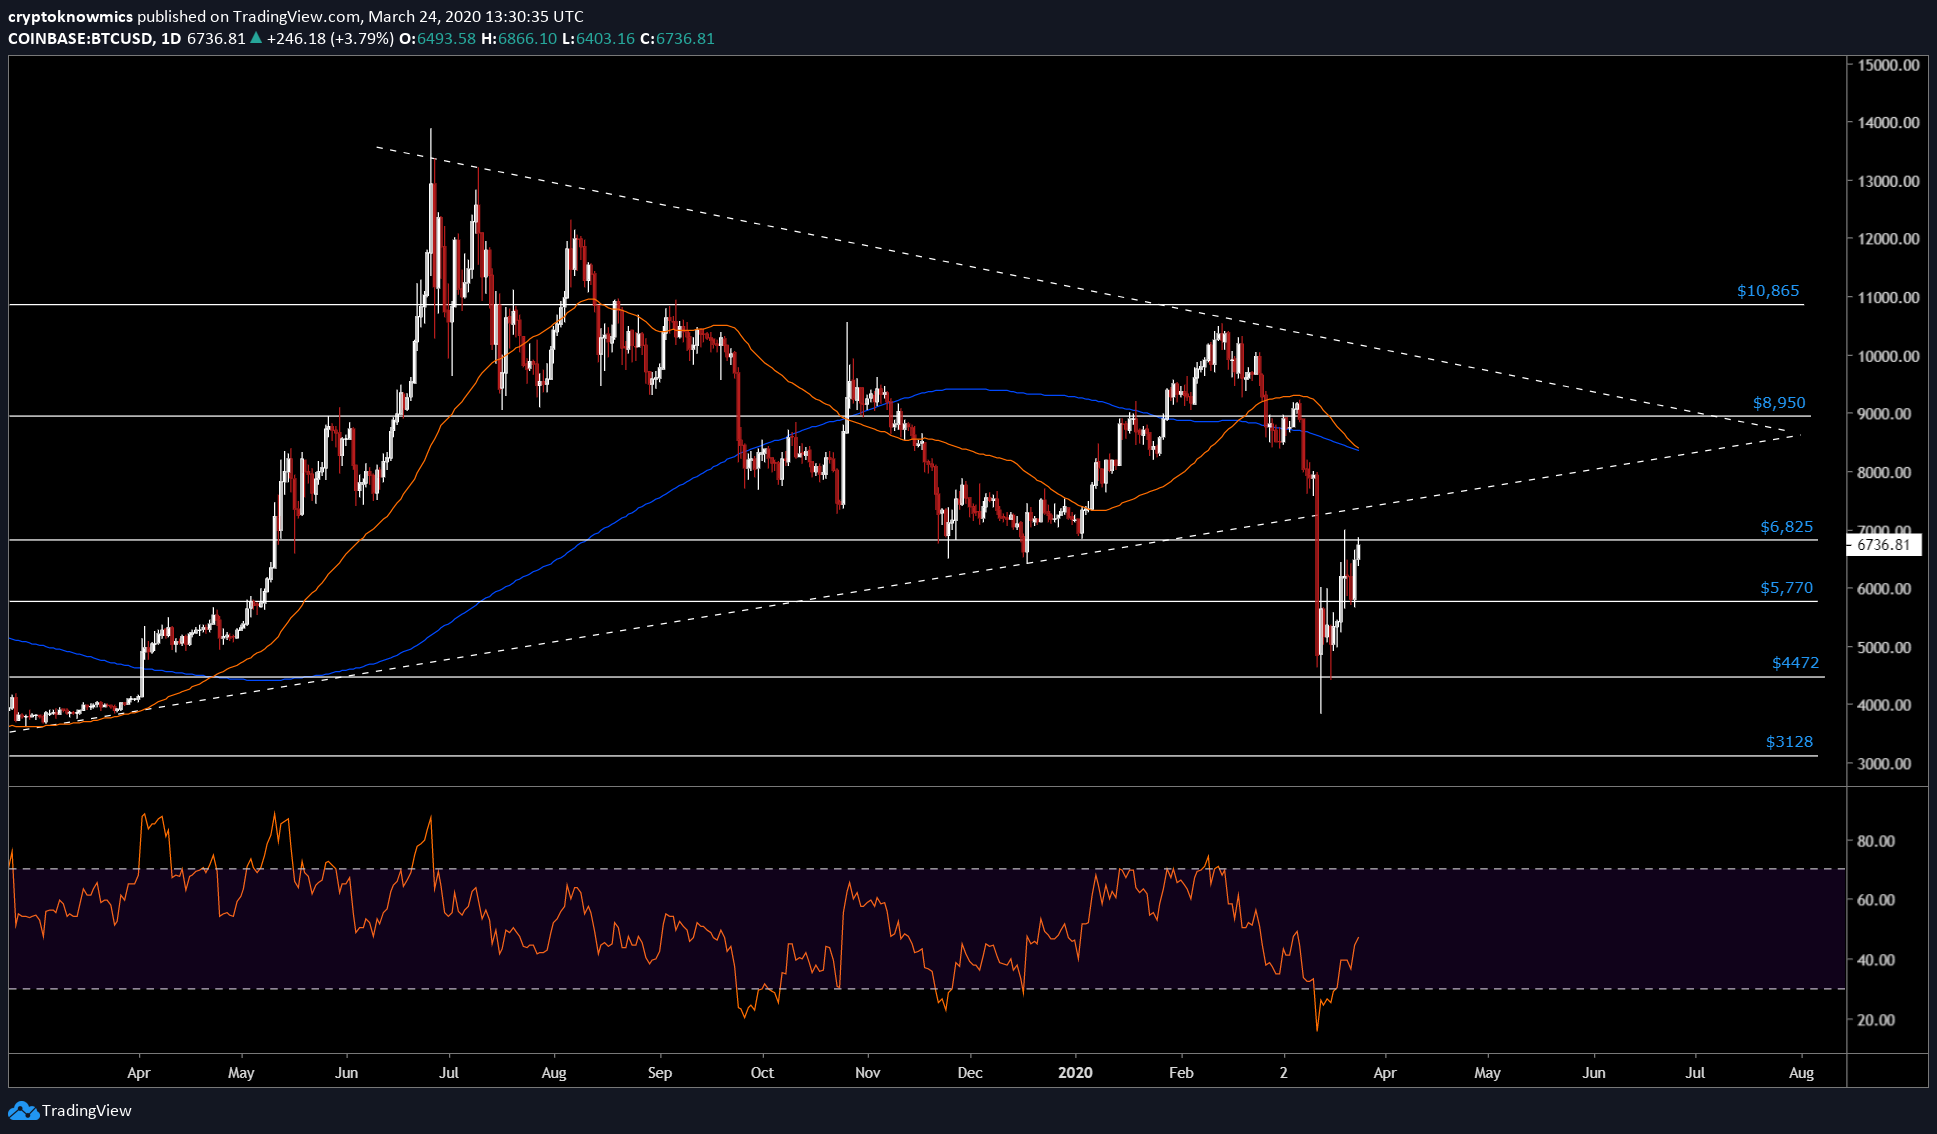
Task: Click the Jul 2019 marker on time axis
Action: coord(449,1073)
